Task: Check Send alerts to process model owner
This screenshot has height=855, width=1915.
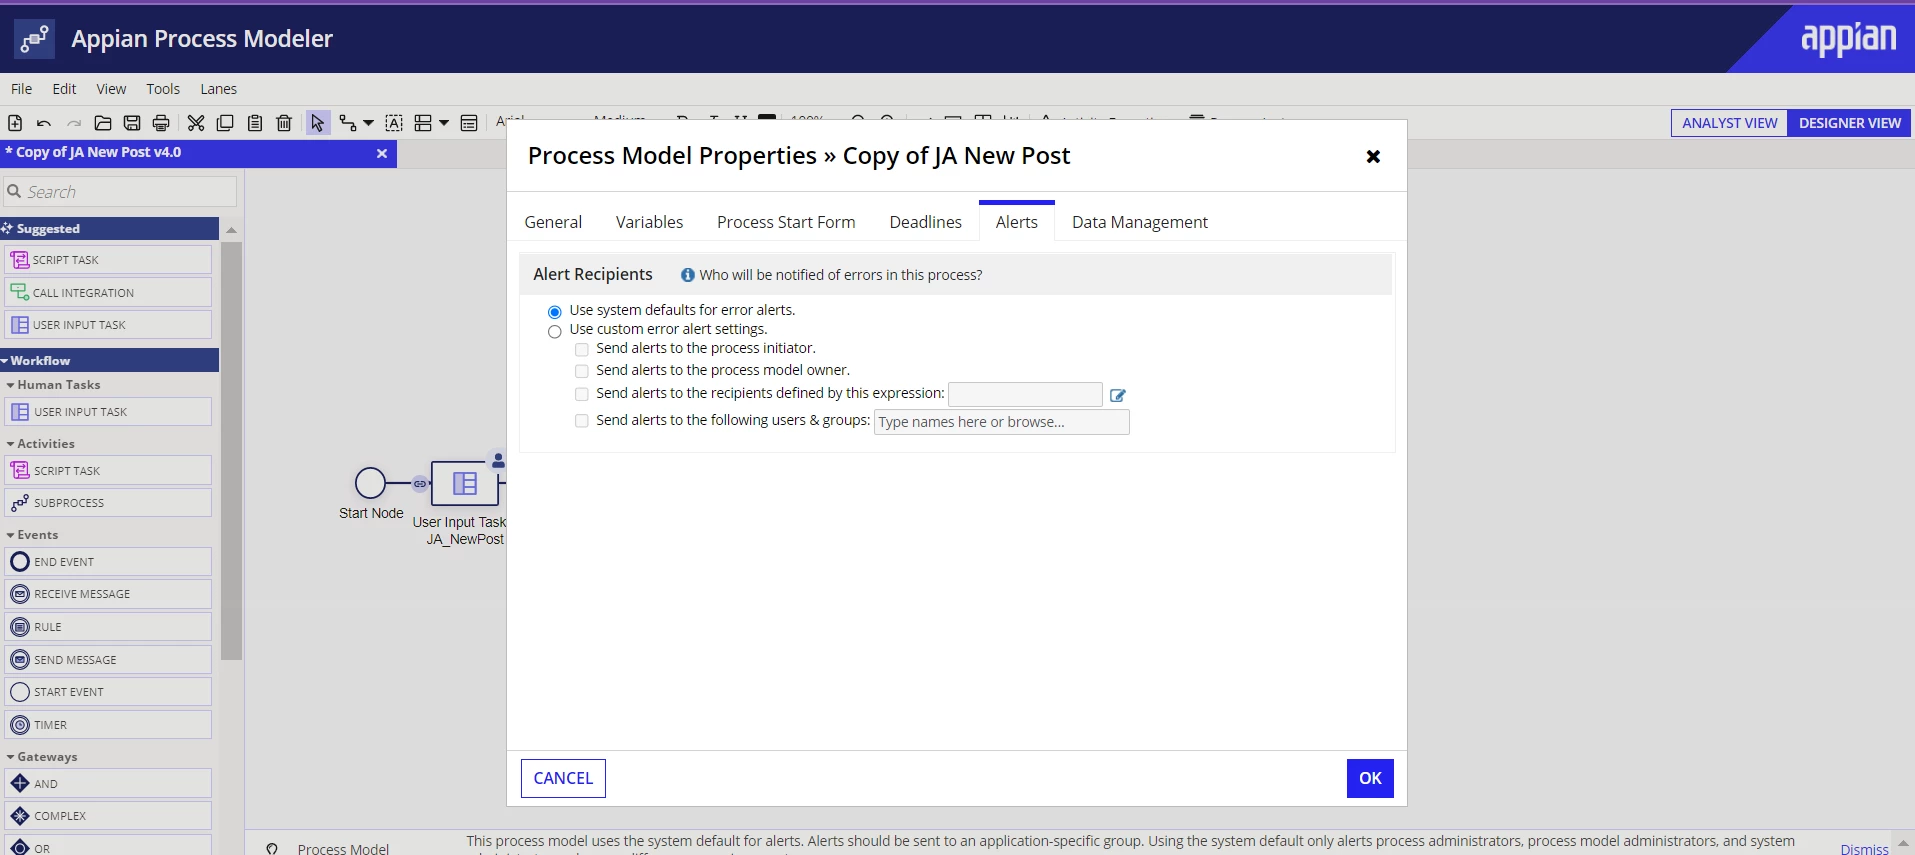Action: [x=582, y=371]
